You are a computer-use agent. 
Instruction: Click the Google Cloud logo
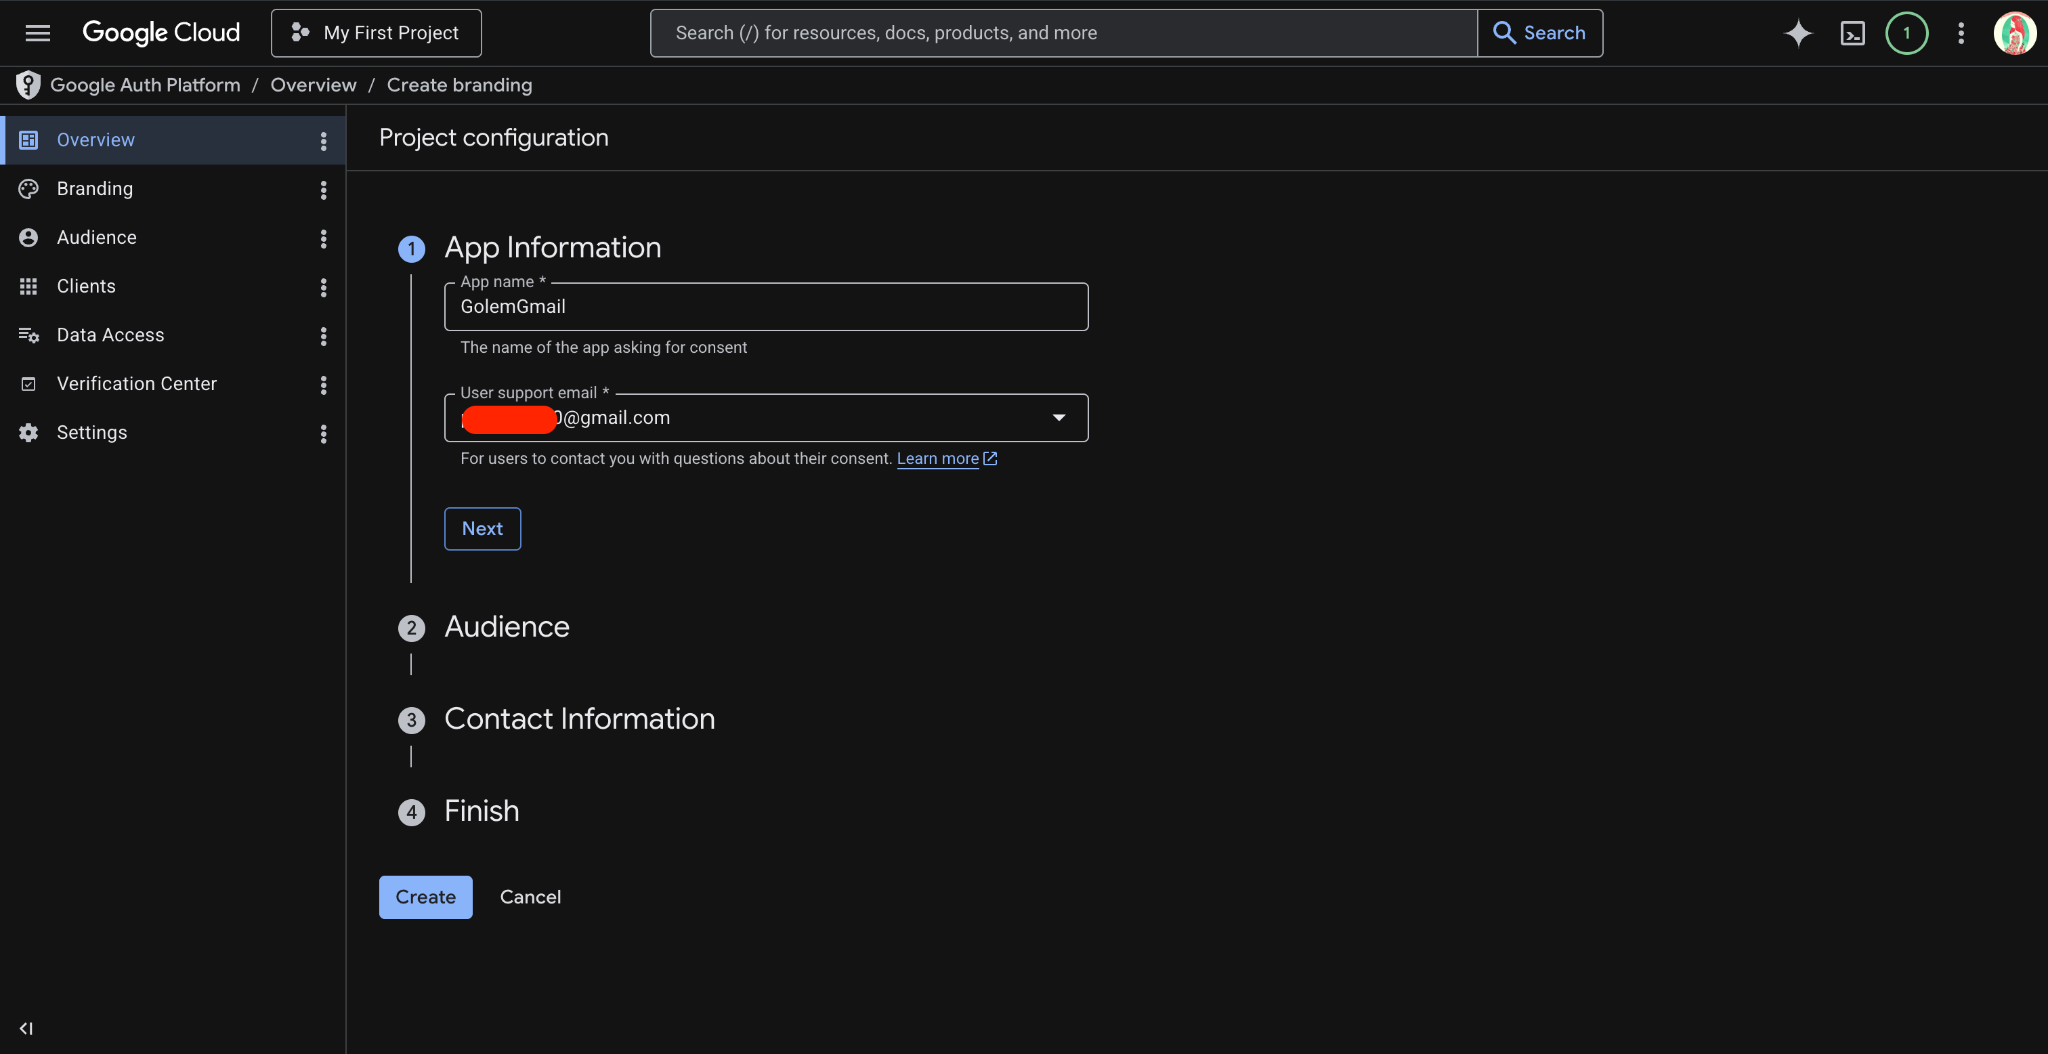(x=161, y=33)
